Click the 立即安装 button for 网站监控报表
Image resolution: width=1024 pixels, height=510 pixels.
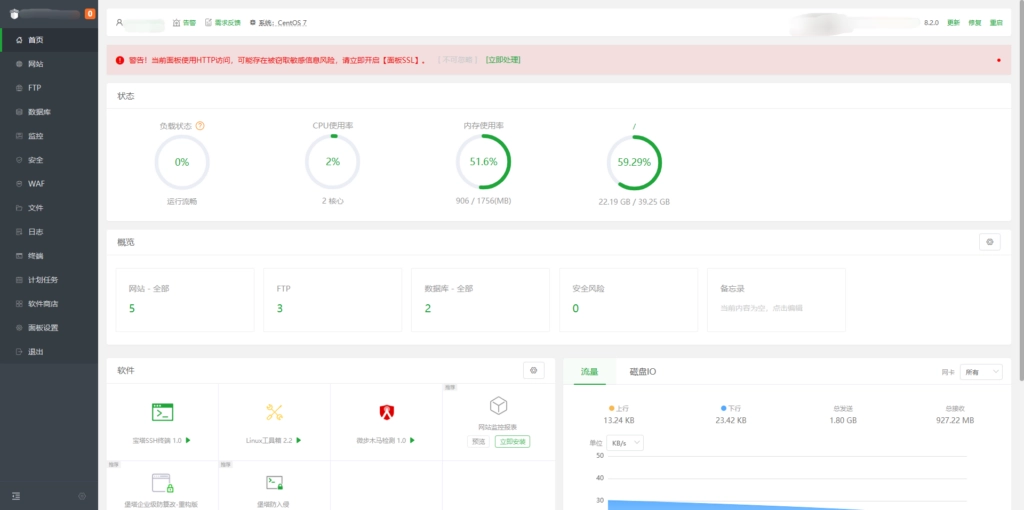pyautogui.click(x=512, y=441)
